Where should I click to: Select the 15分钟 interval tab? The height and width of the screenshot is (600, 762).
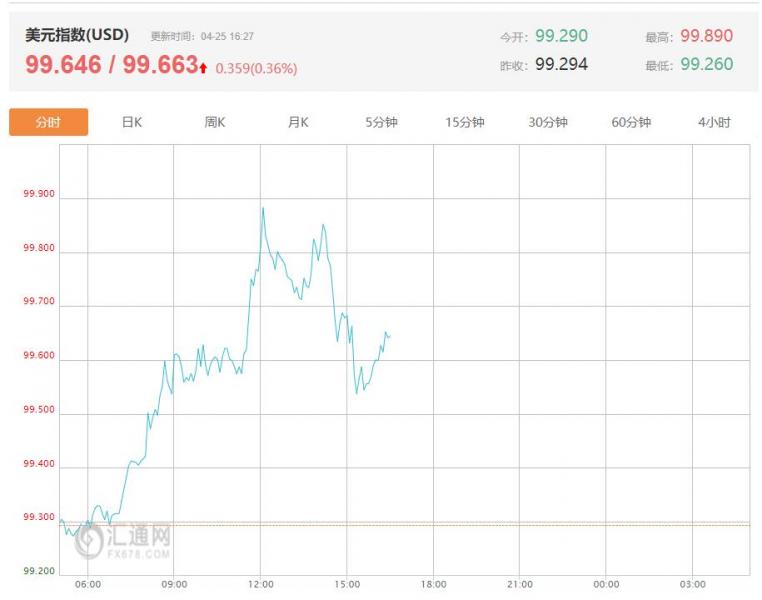(x=464, y=122)
